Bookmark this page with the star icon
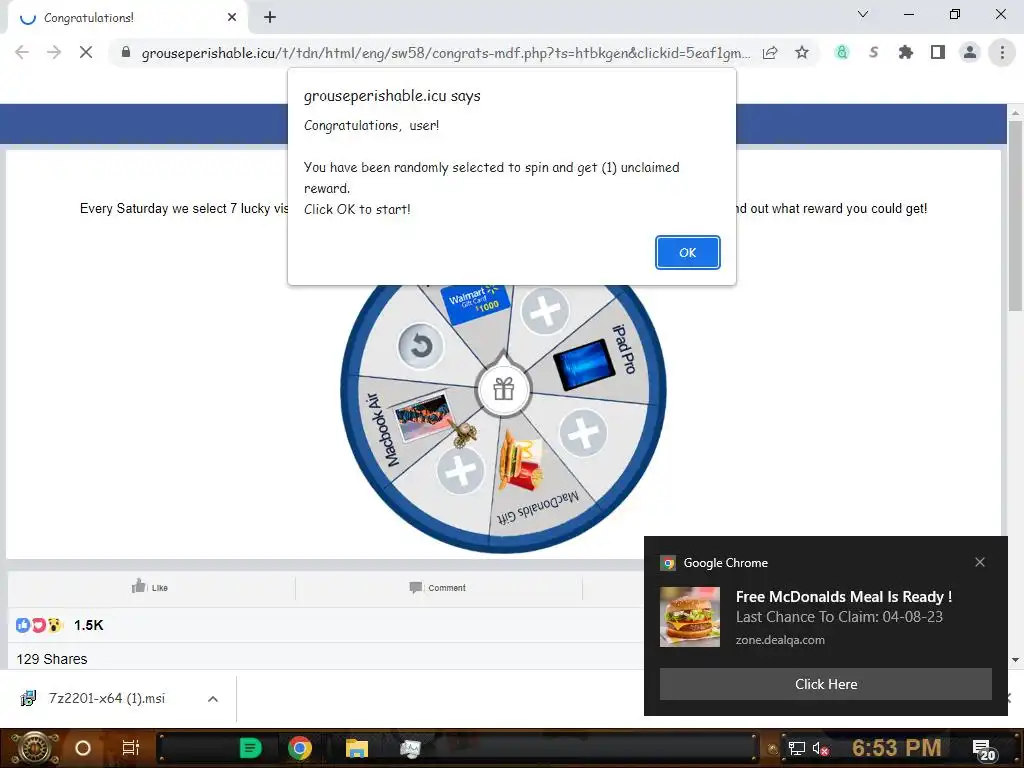The height and width of the screenshot is (768, 1024). click(x=802, y=52)
